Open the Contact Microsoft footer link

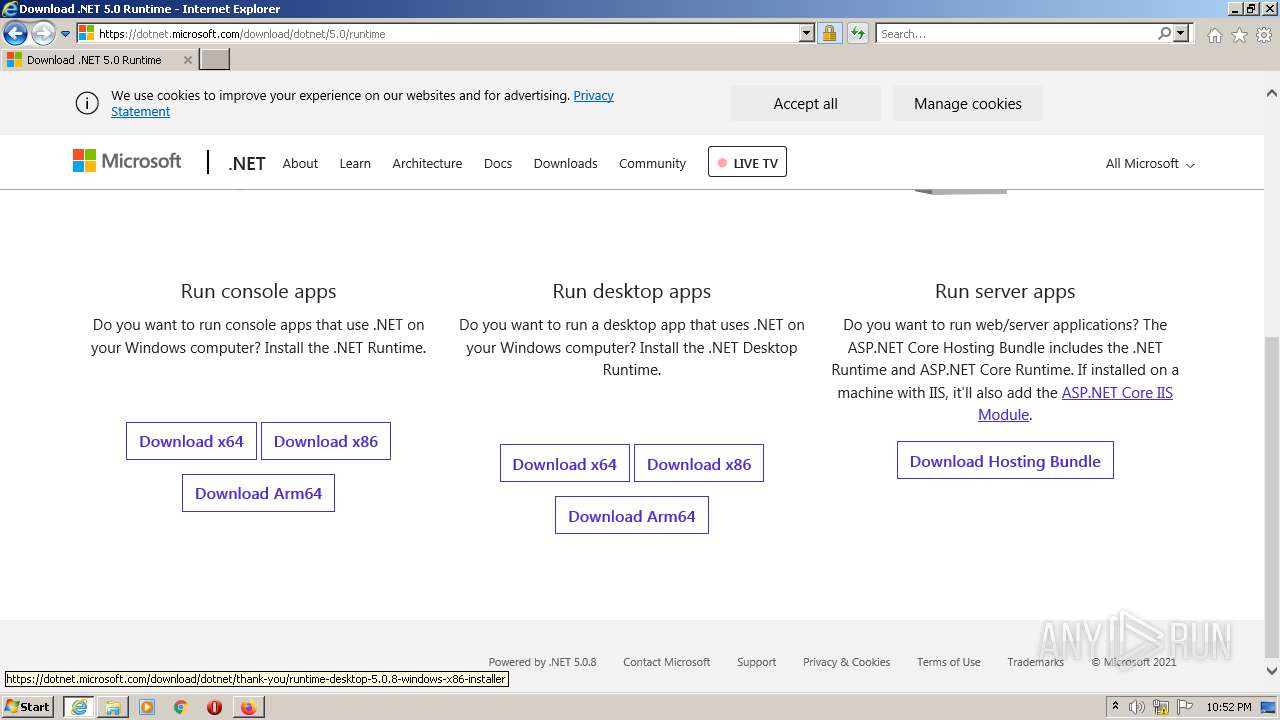666,662
